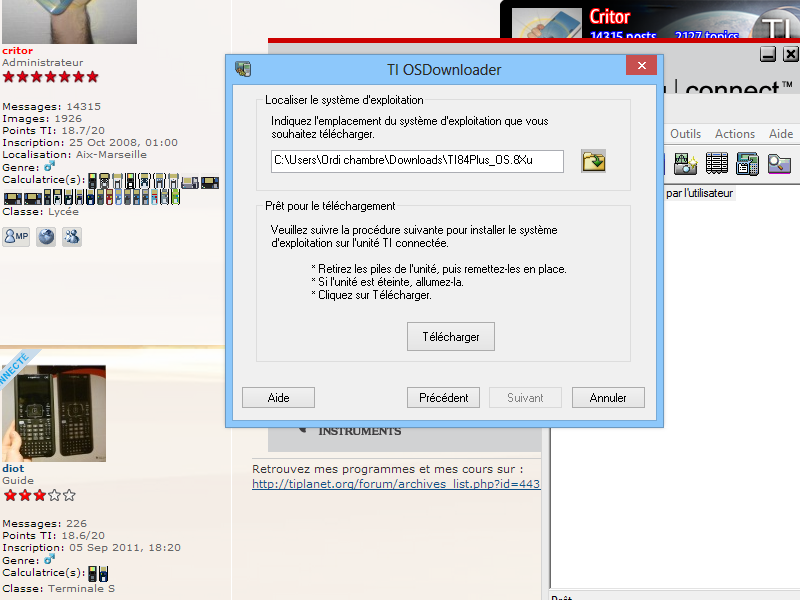Click the 'par l'utilisateur' label in TI Connect
Screen dimensions: 800x600
pos(699,193)
